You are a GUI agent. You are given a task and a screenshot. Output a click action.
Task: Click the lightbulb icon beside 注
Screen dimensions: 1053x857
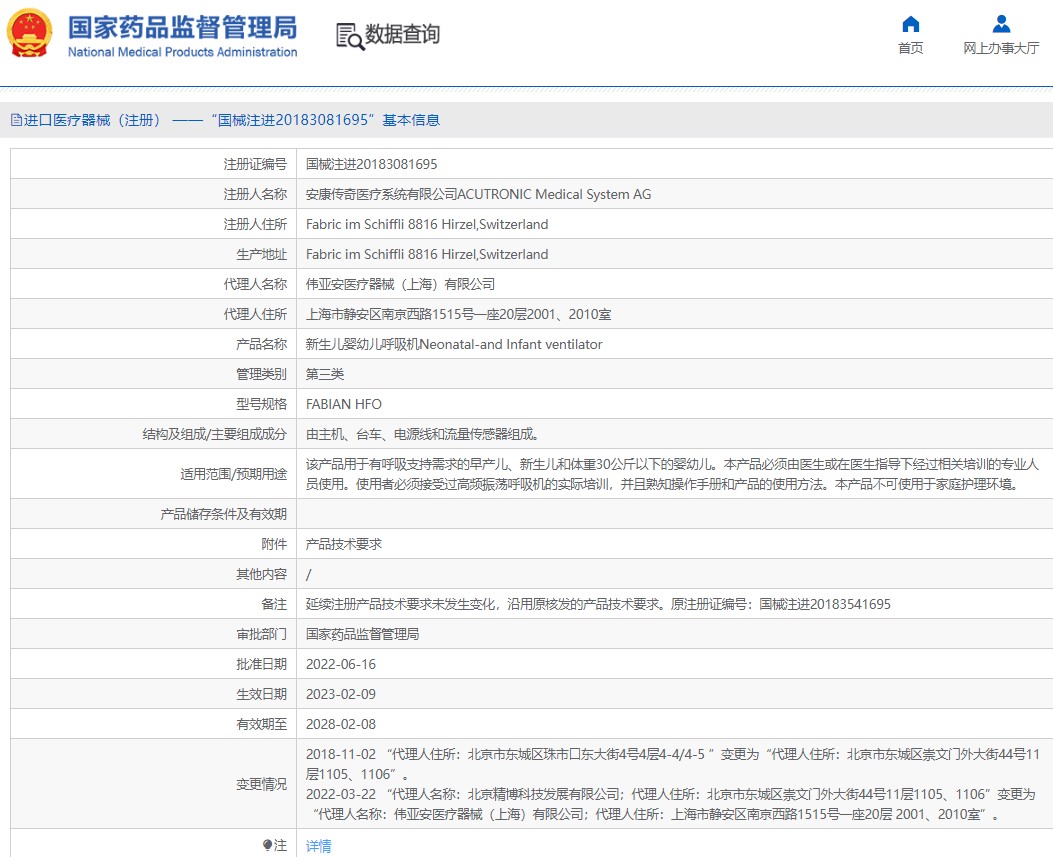pos(267,846)
